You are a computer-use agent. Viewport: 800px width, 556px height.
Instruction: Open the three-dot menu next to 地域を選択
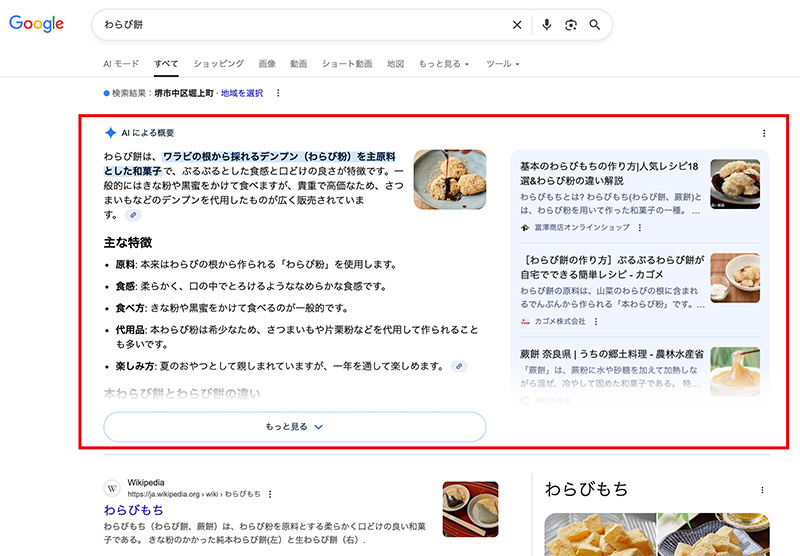pos(278,93)
